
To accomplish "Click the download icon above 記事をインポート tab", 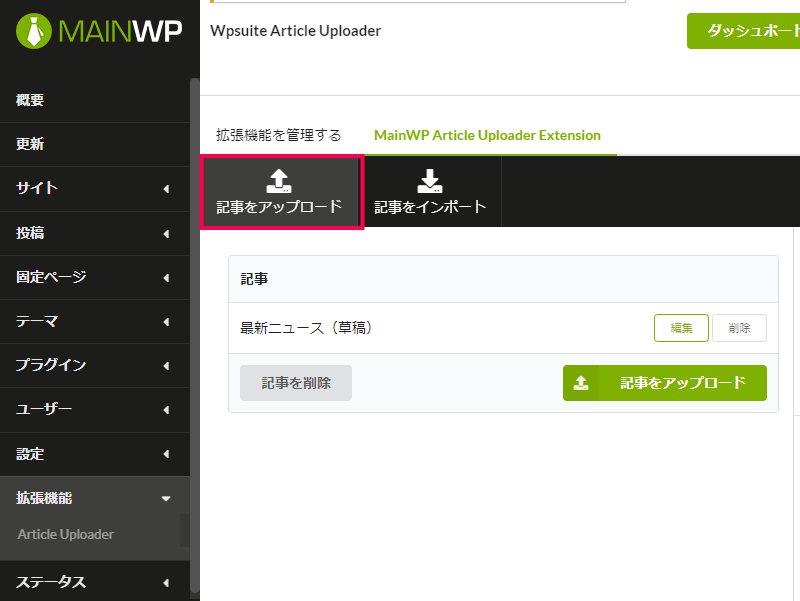I will 430,181.
